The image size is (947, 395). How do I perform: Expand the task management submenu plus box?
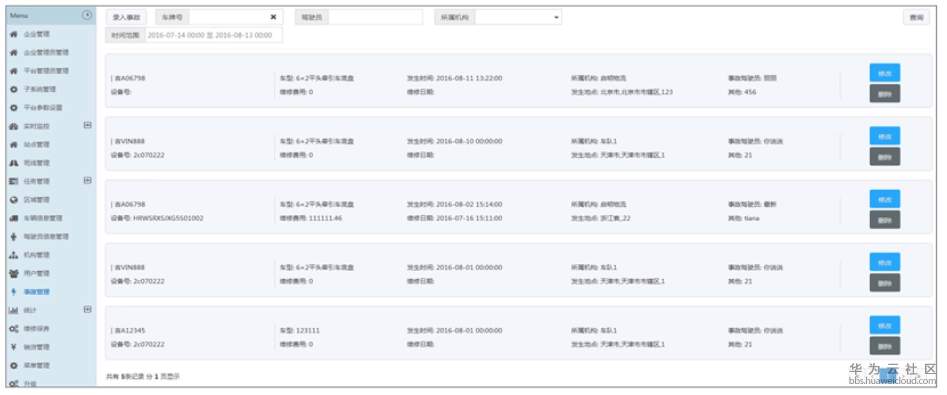coord(88,180)
